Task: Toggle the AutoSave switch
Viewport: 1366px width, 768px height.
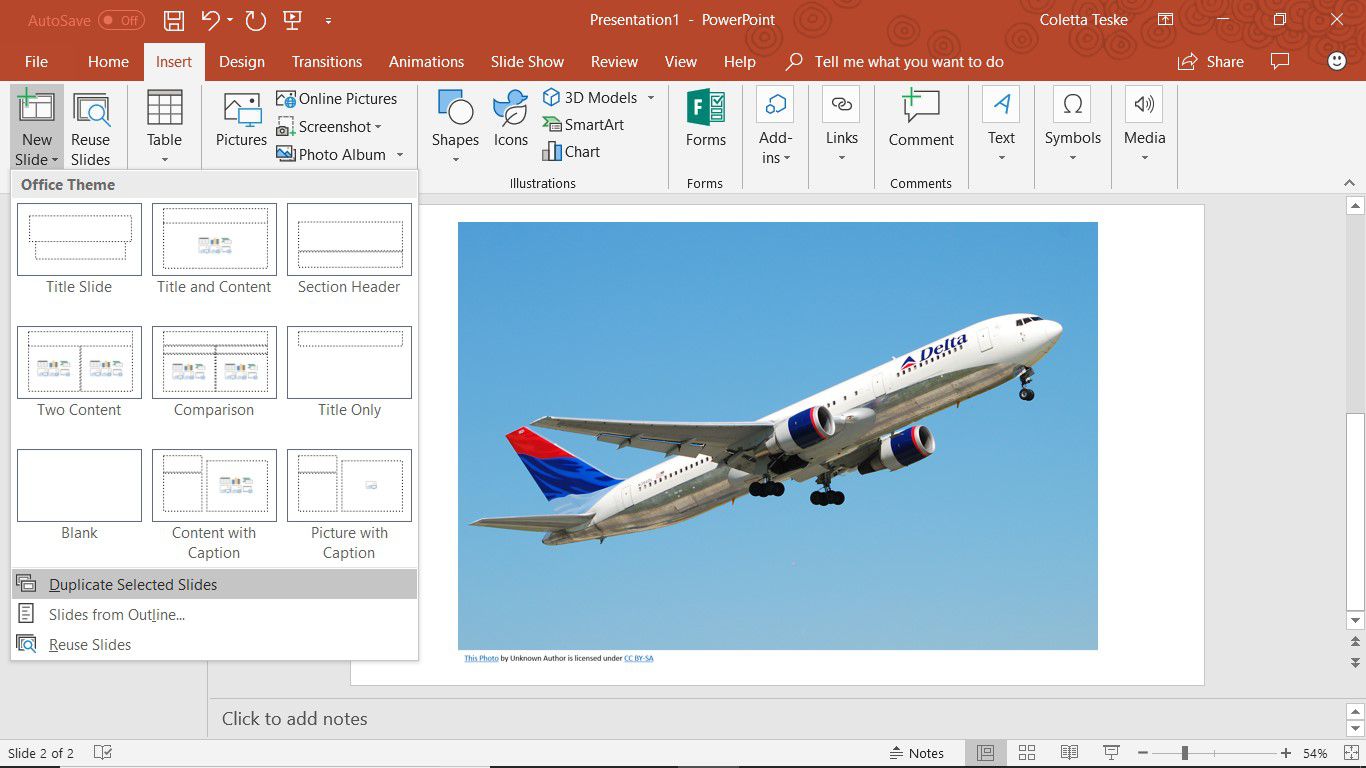Action: tap(121, 20)
